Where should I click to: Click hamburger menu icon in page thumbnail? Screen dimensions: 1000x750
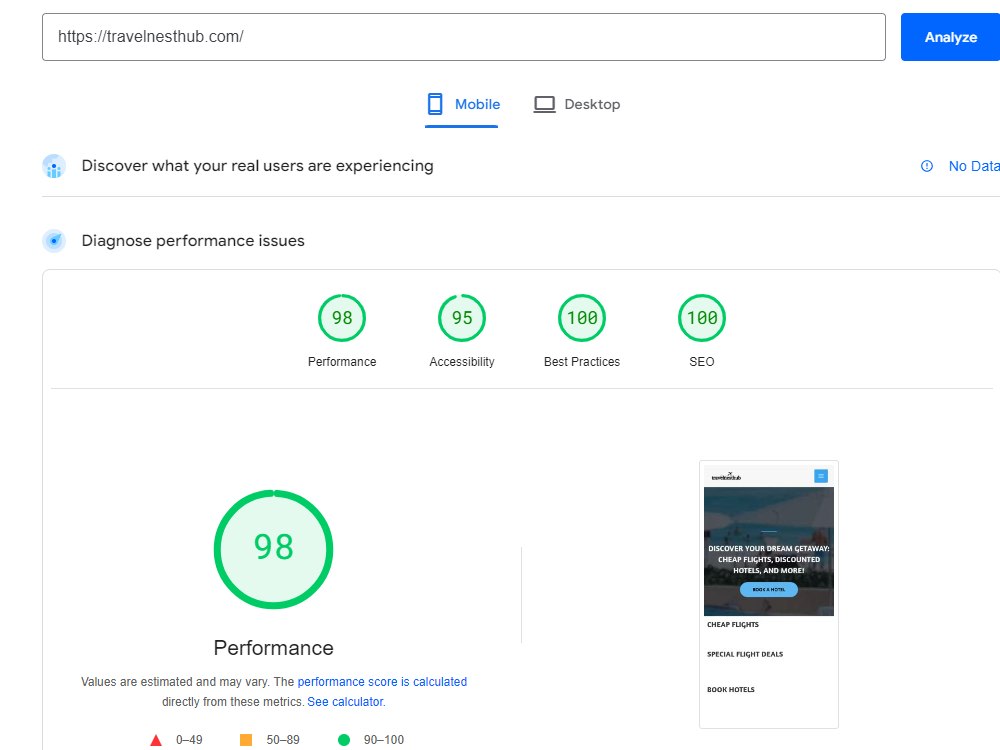click(821, 476)
